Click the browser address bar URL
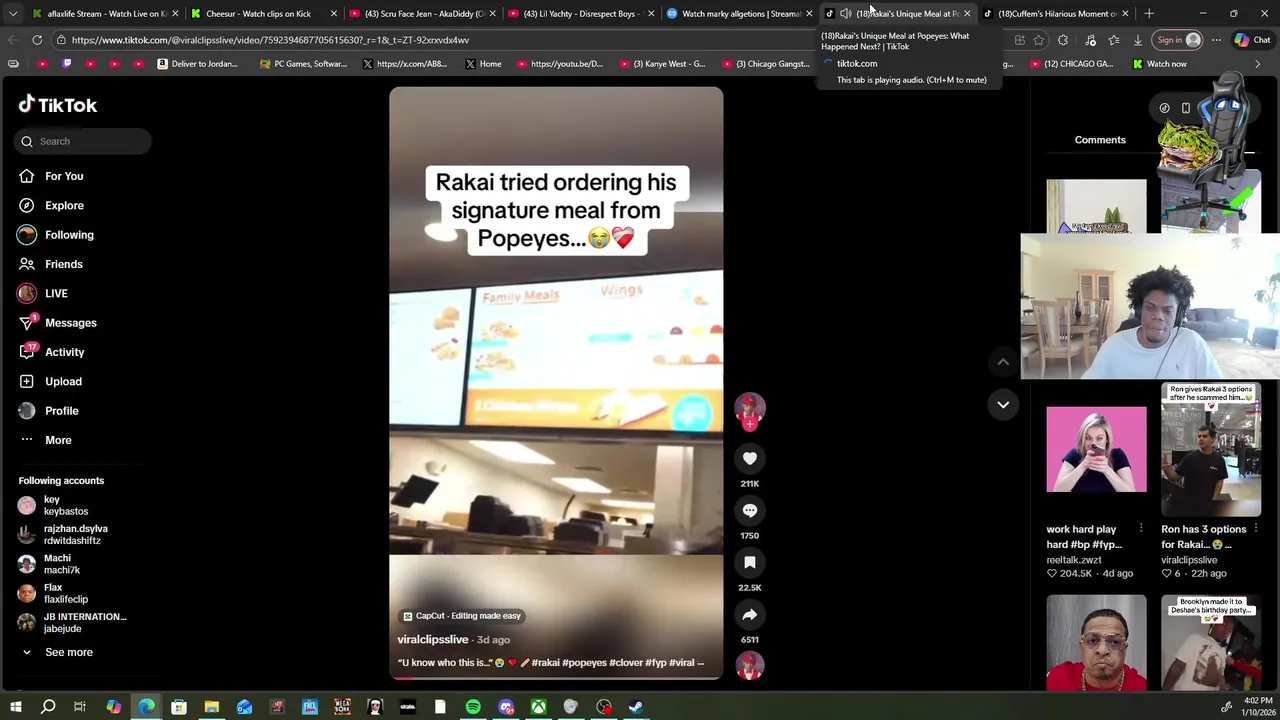This screenshot has width=1280, height=720. coord(270,40)
